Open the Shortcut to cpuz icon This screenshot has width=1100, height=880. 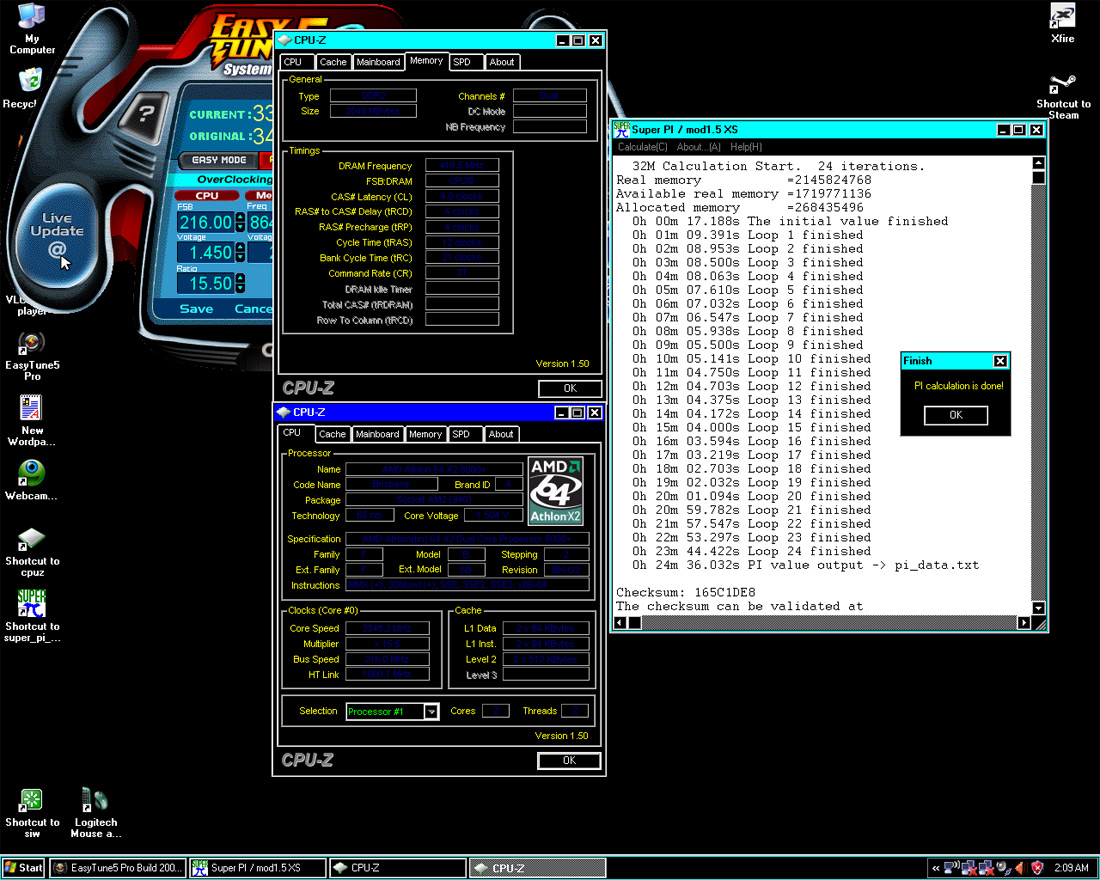pyautogui.click(x=32, y=553)
